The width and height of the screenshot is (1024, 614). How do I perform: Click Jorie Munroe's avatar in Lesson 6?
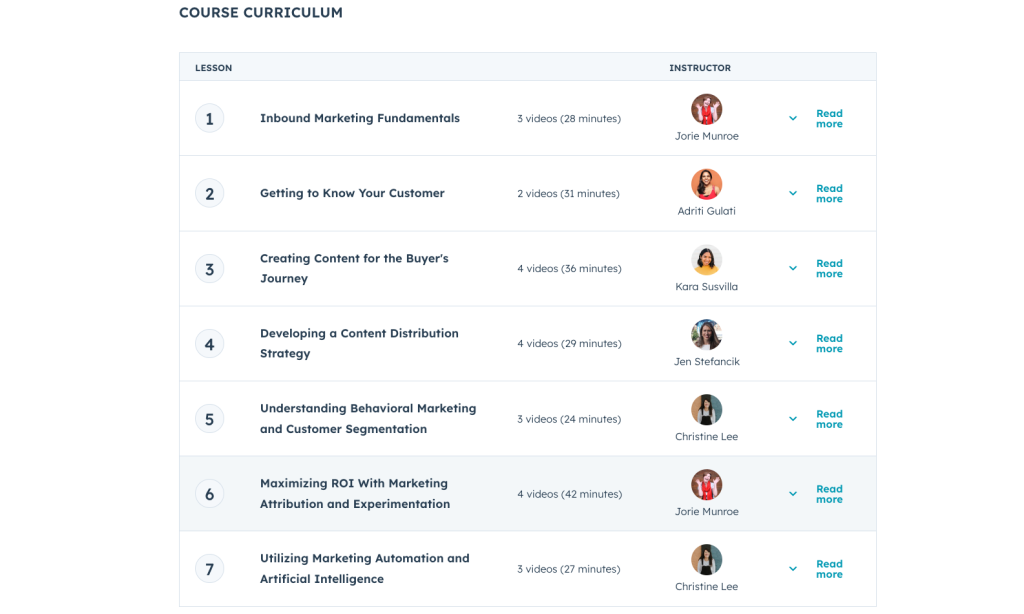click(x=706, y=485)
